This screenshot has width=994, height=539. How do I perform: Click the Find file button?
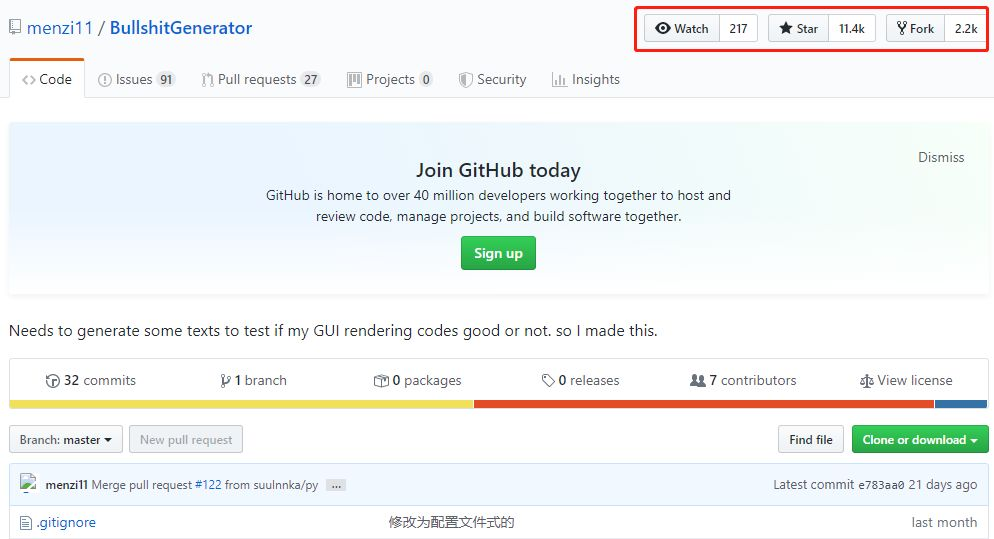point(811,439)
